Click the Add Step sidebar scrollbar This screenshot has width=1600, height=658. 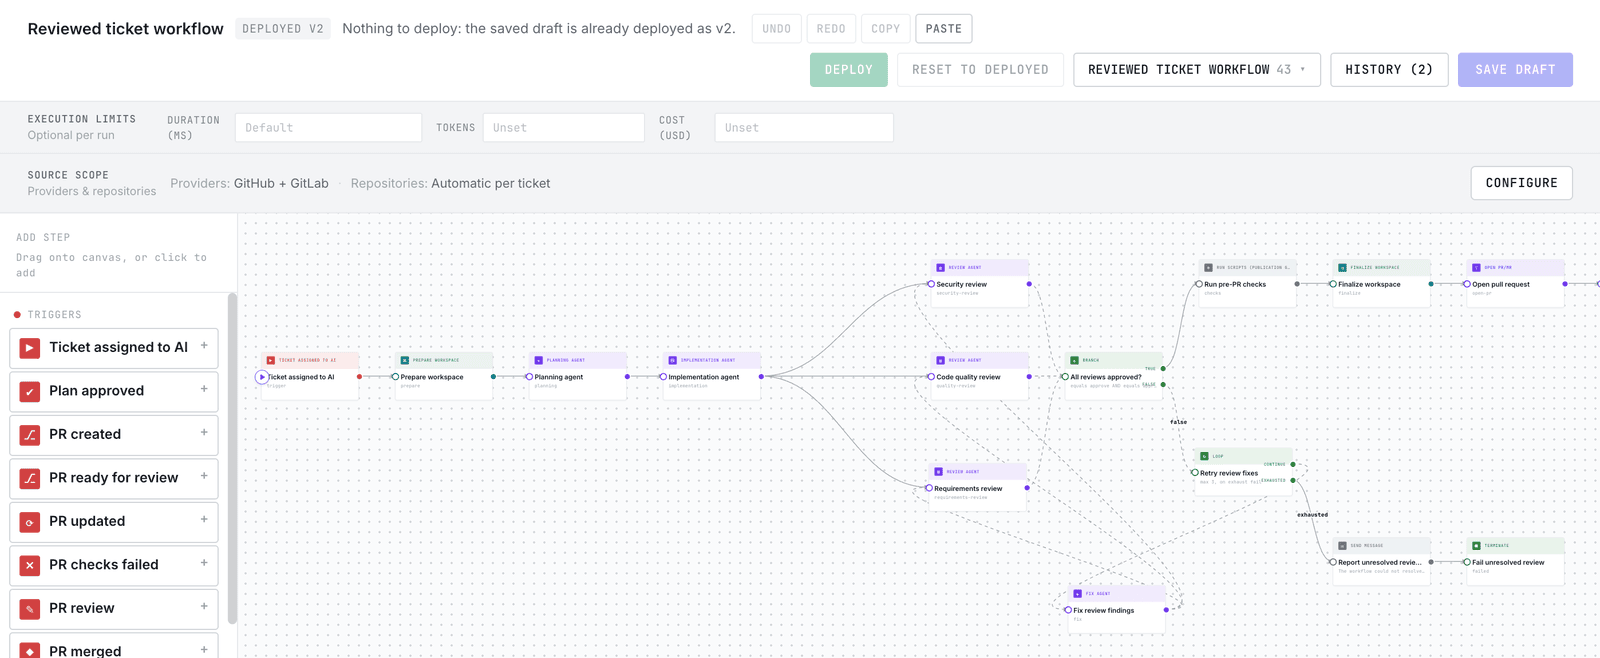coord(233,458)
